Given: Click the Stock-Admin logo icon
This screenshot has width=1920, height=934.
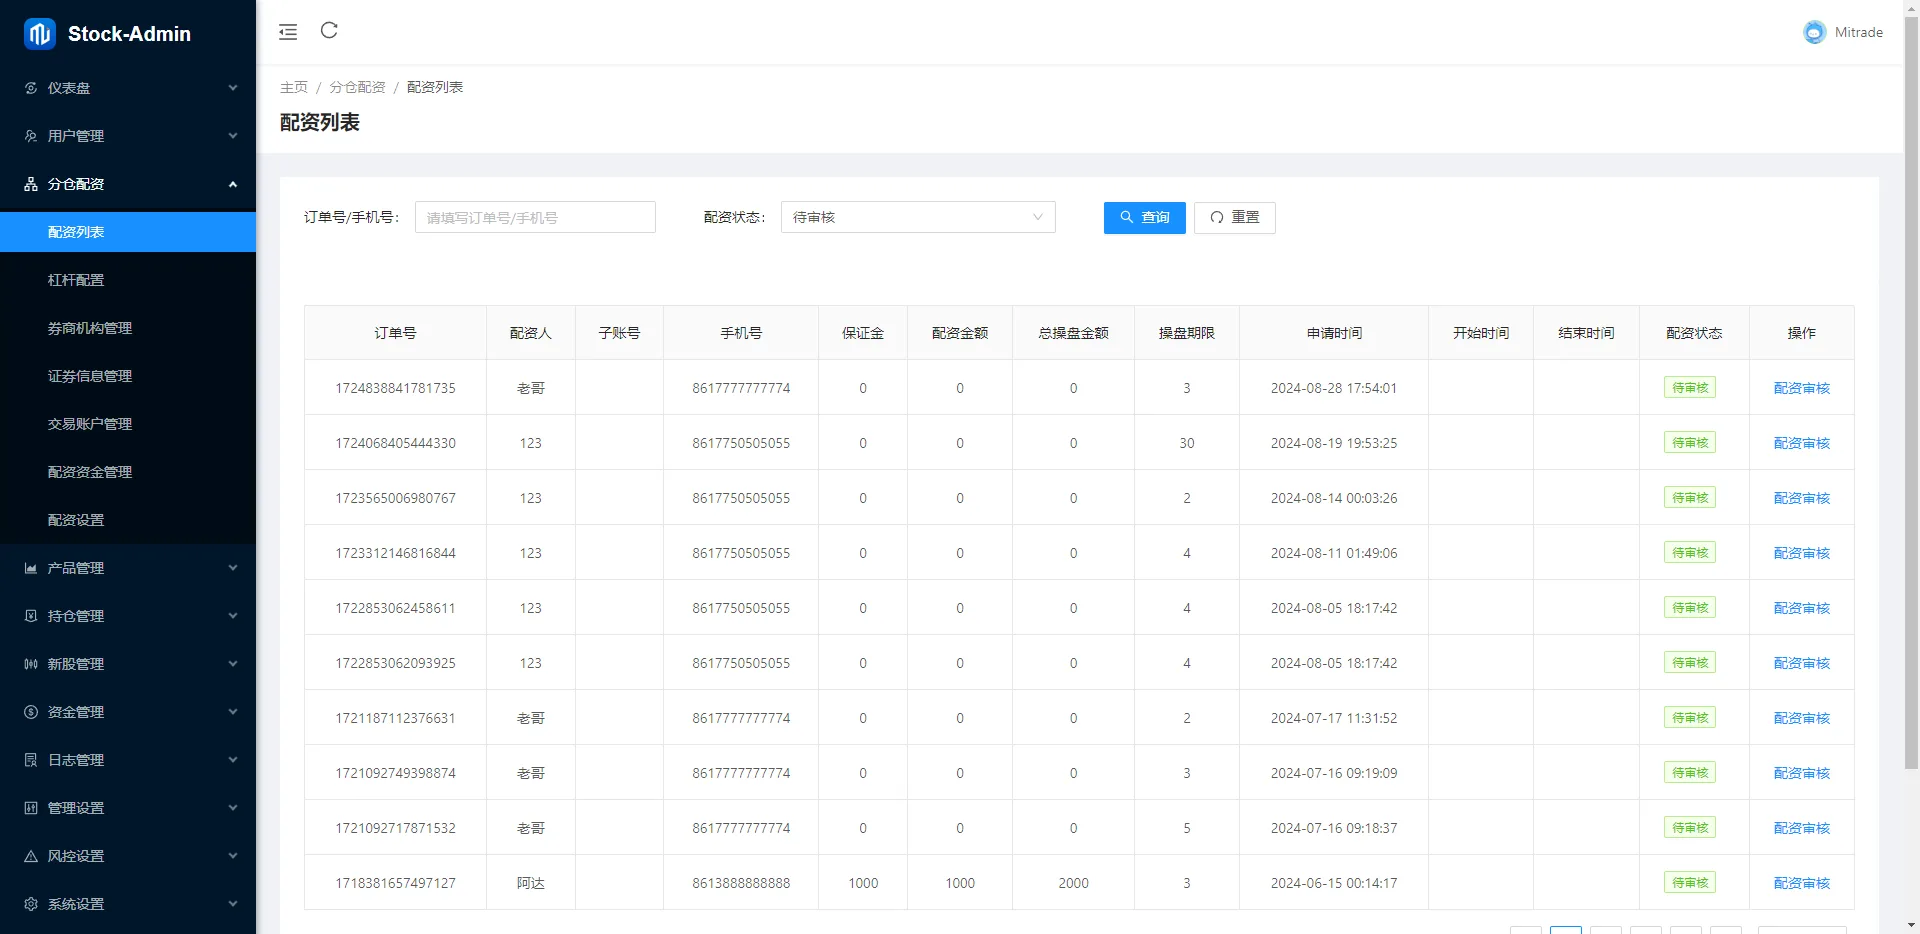Looking at the screenshot, I should tap(40, 34).
